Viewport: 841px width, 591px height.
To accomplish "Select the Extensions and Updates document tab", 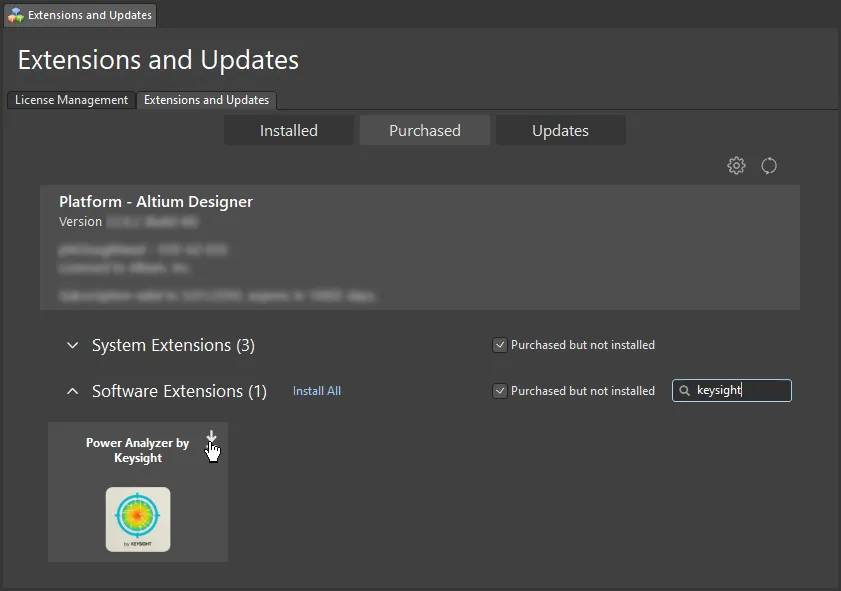I will [x=80, y=15].
